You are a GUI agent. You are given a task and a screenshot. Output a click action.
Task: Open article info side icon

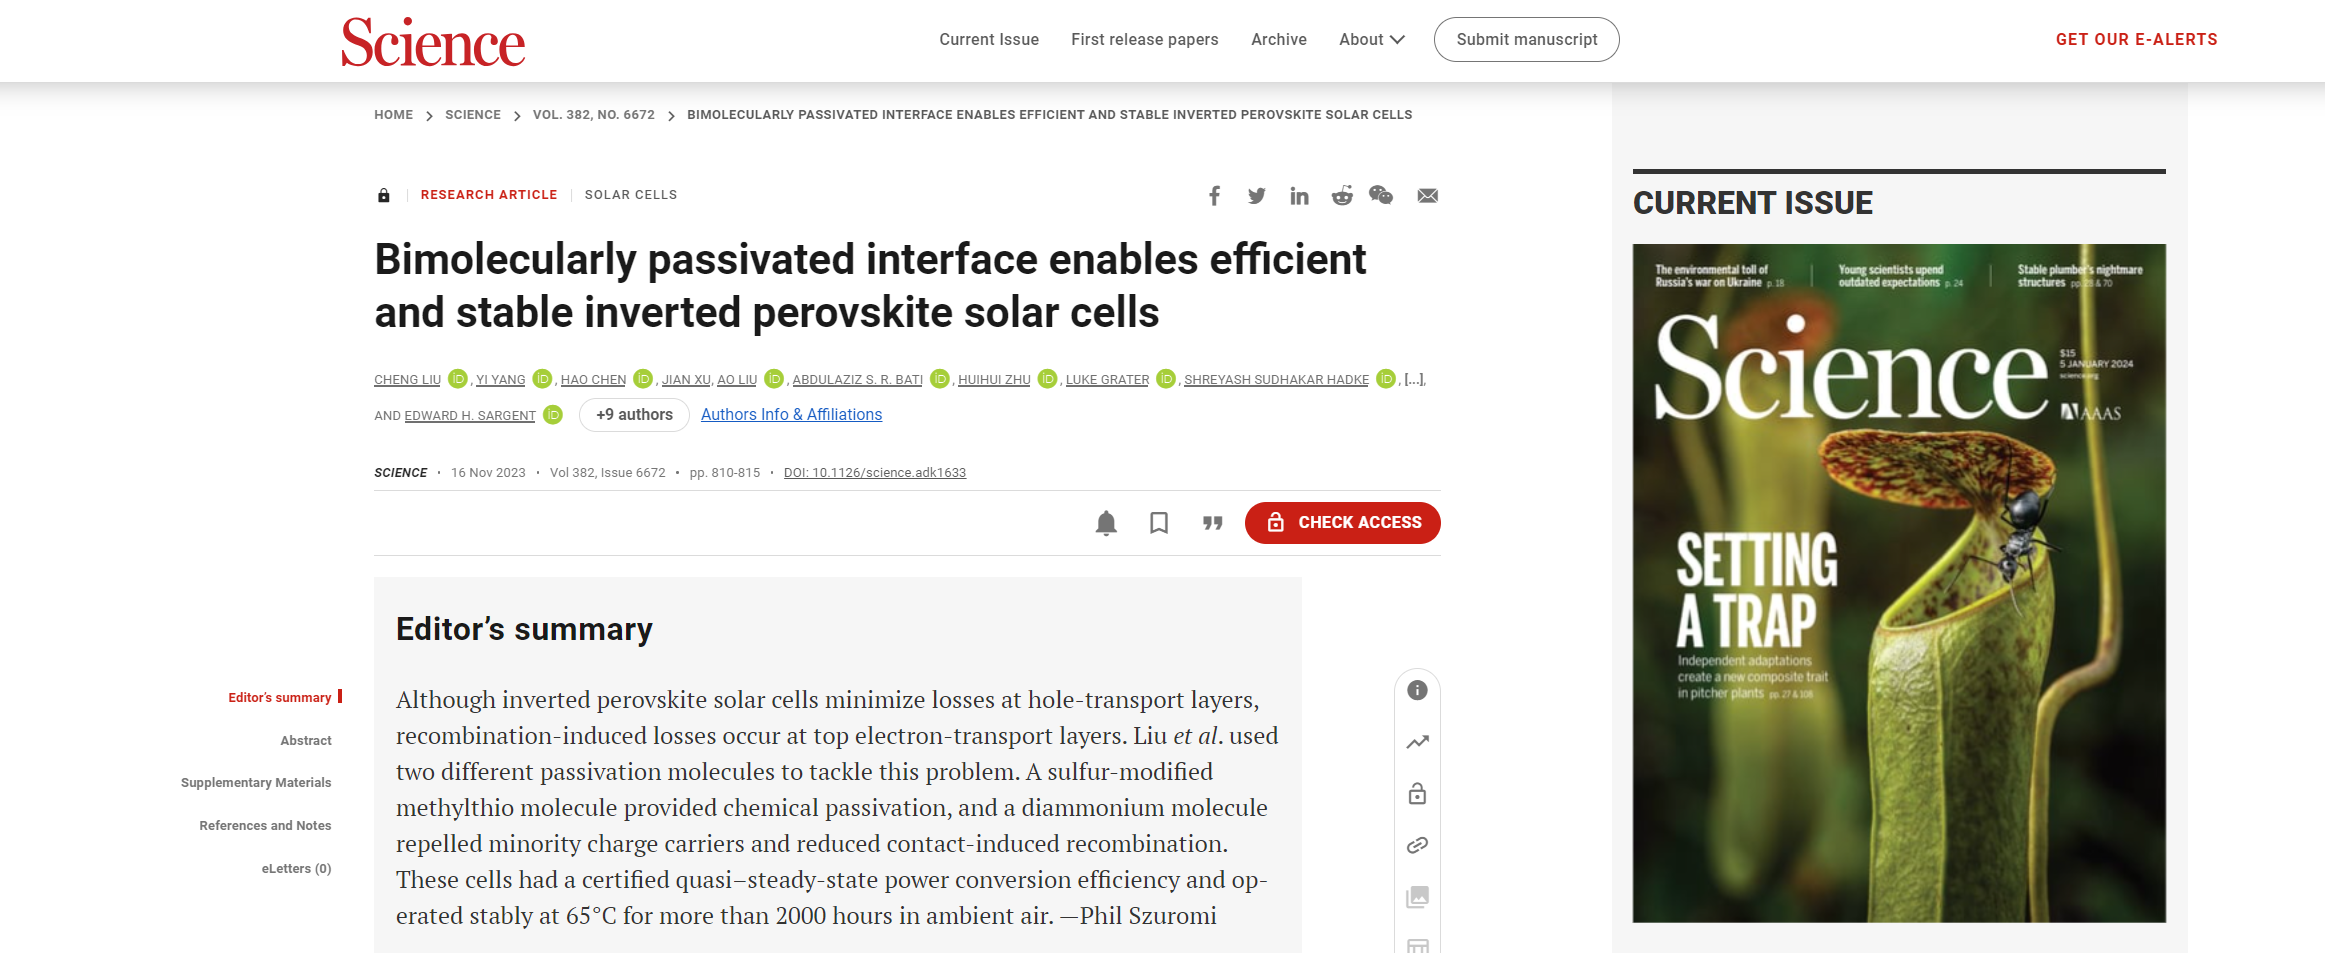coord(1417,690)
